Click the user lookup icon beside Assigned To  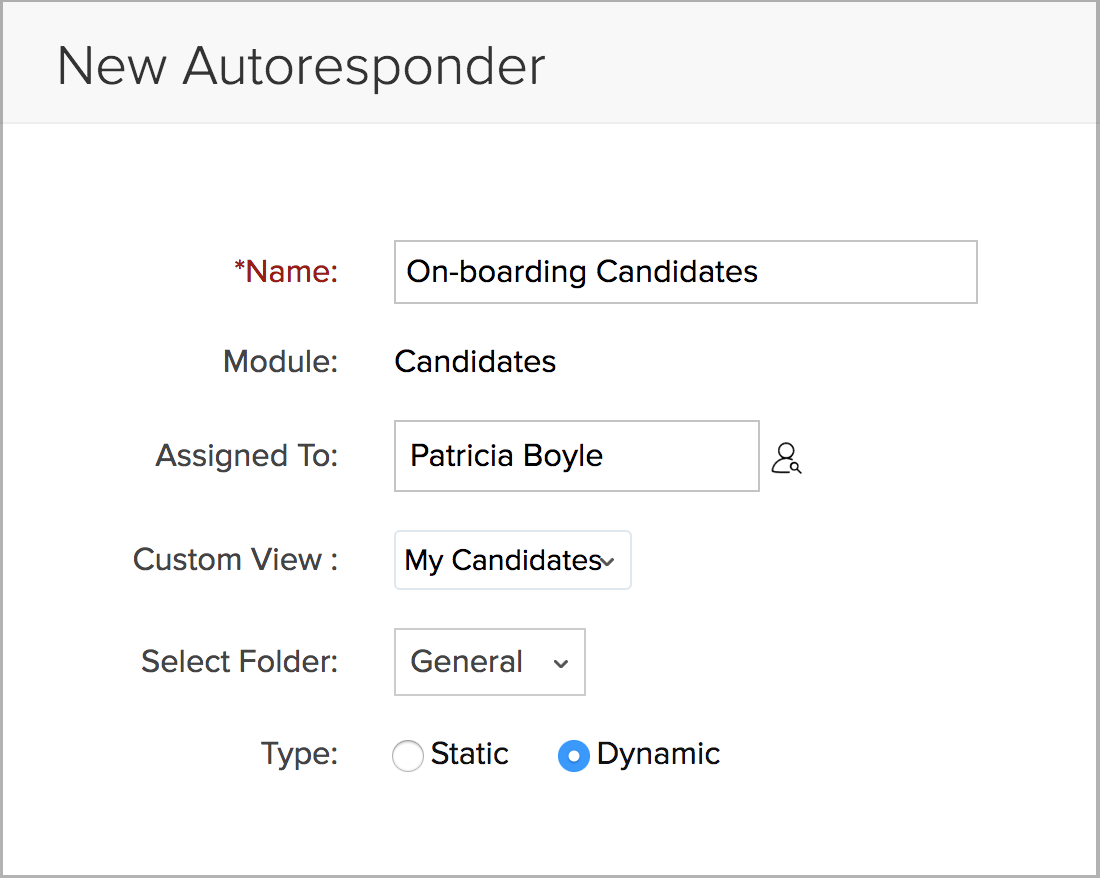pos(787,458)
